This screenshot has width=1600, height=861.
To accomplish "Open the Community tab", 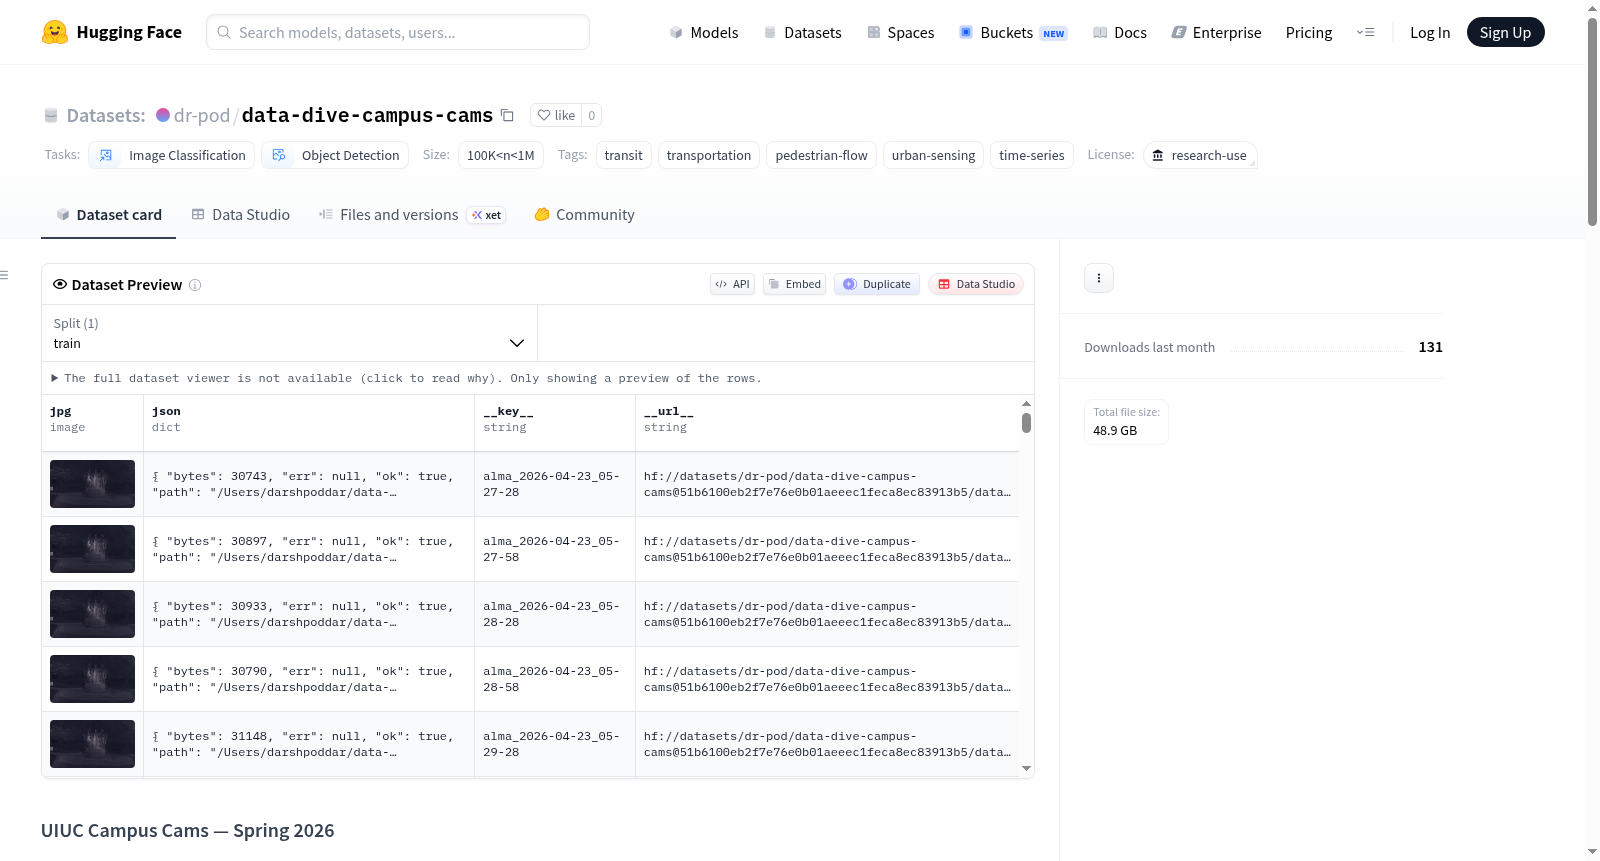I will click(584, 215).
